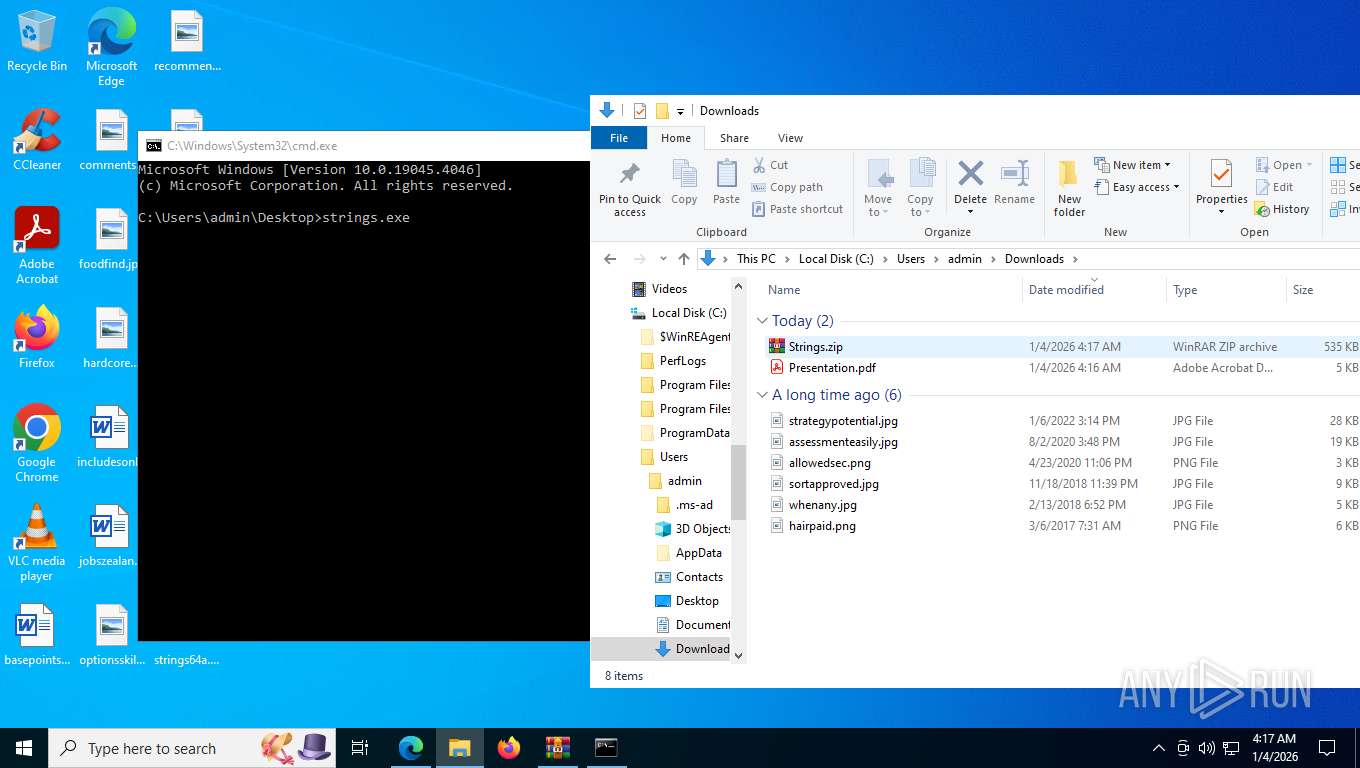Select Strings.zip file

[815, 347]
